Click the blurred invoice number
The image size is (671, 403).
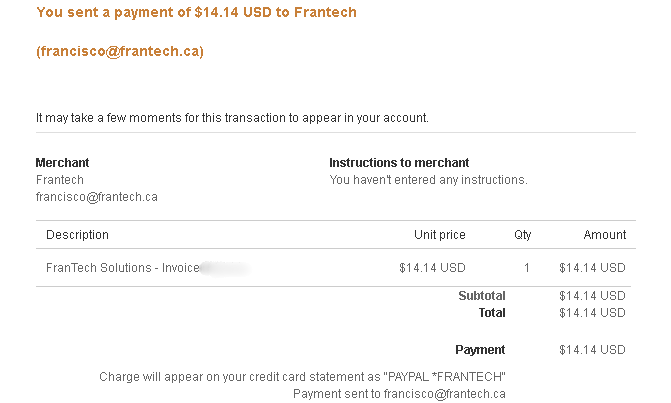pyautogui.click(x=225, y=268)
